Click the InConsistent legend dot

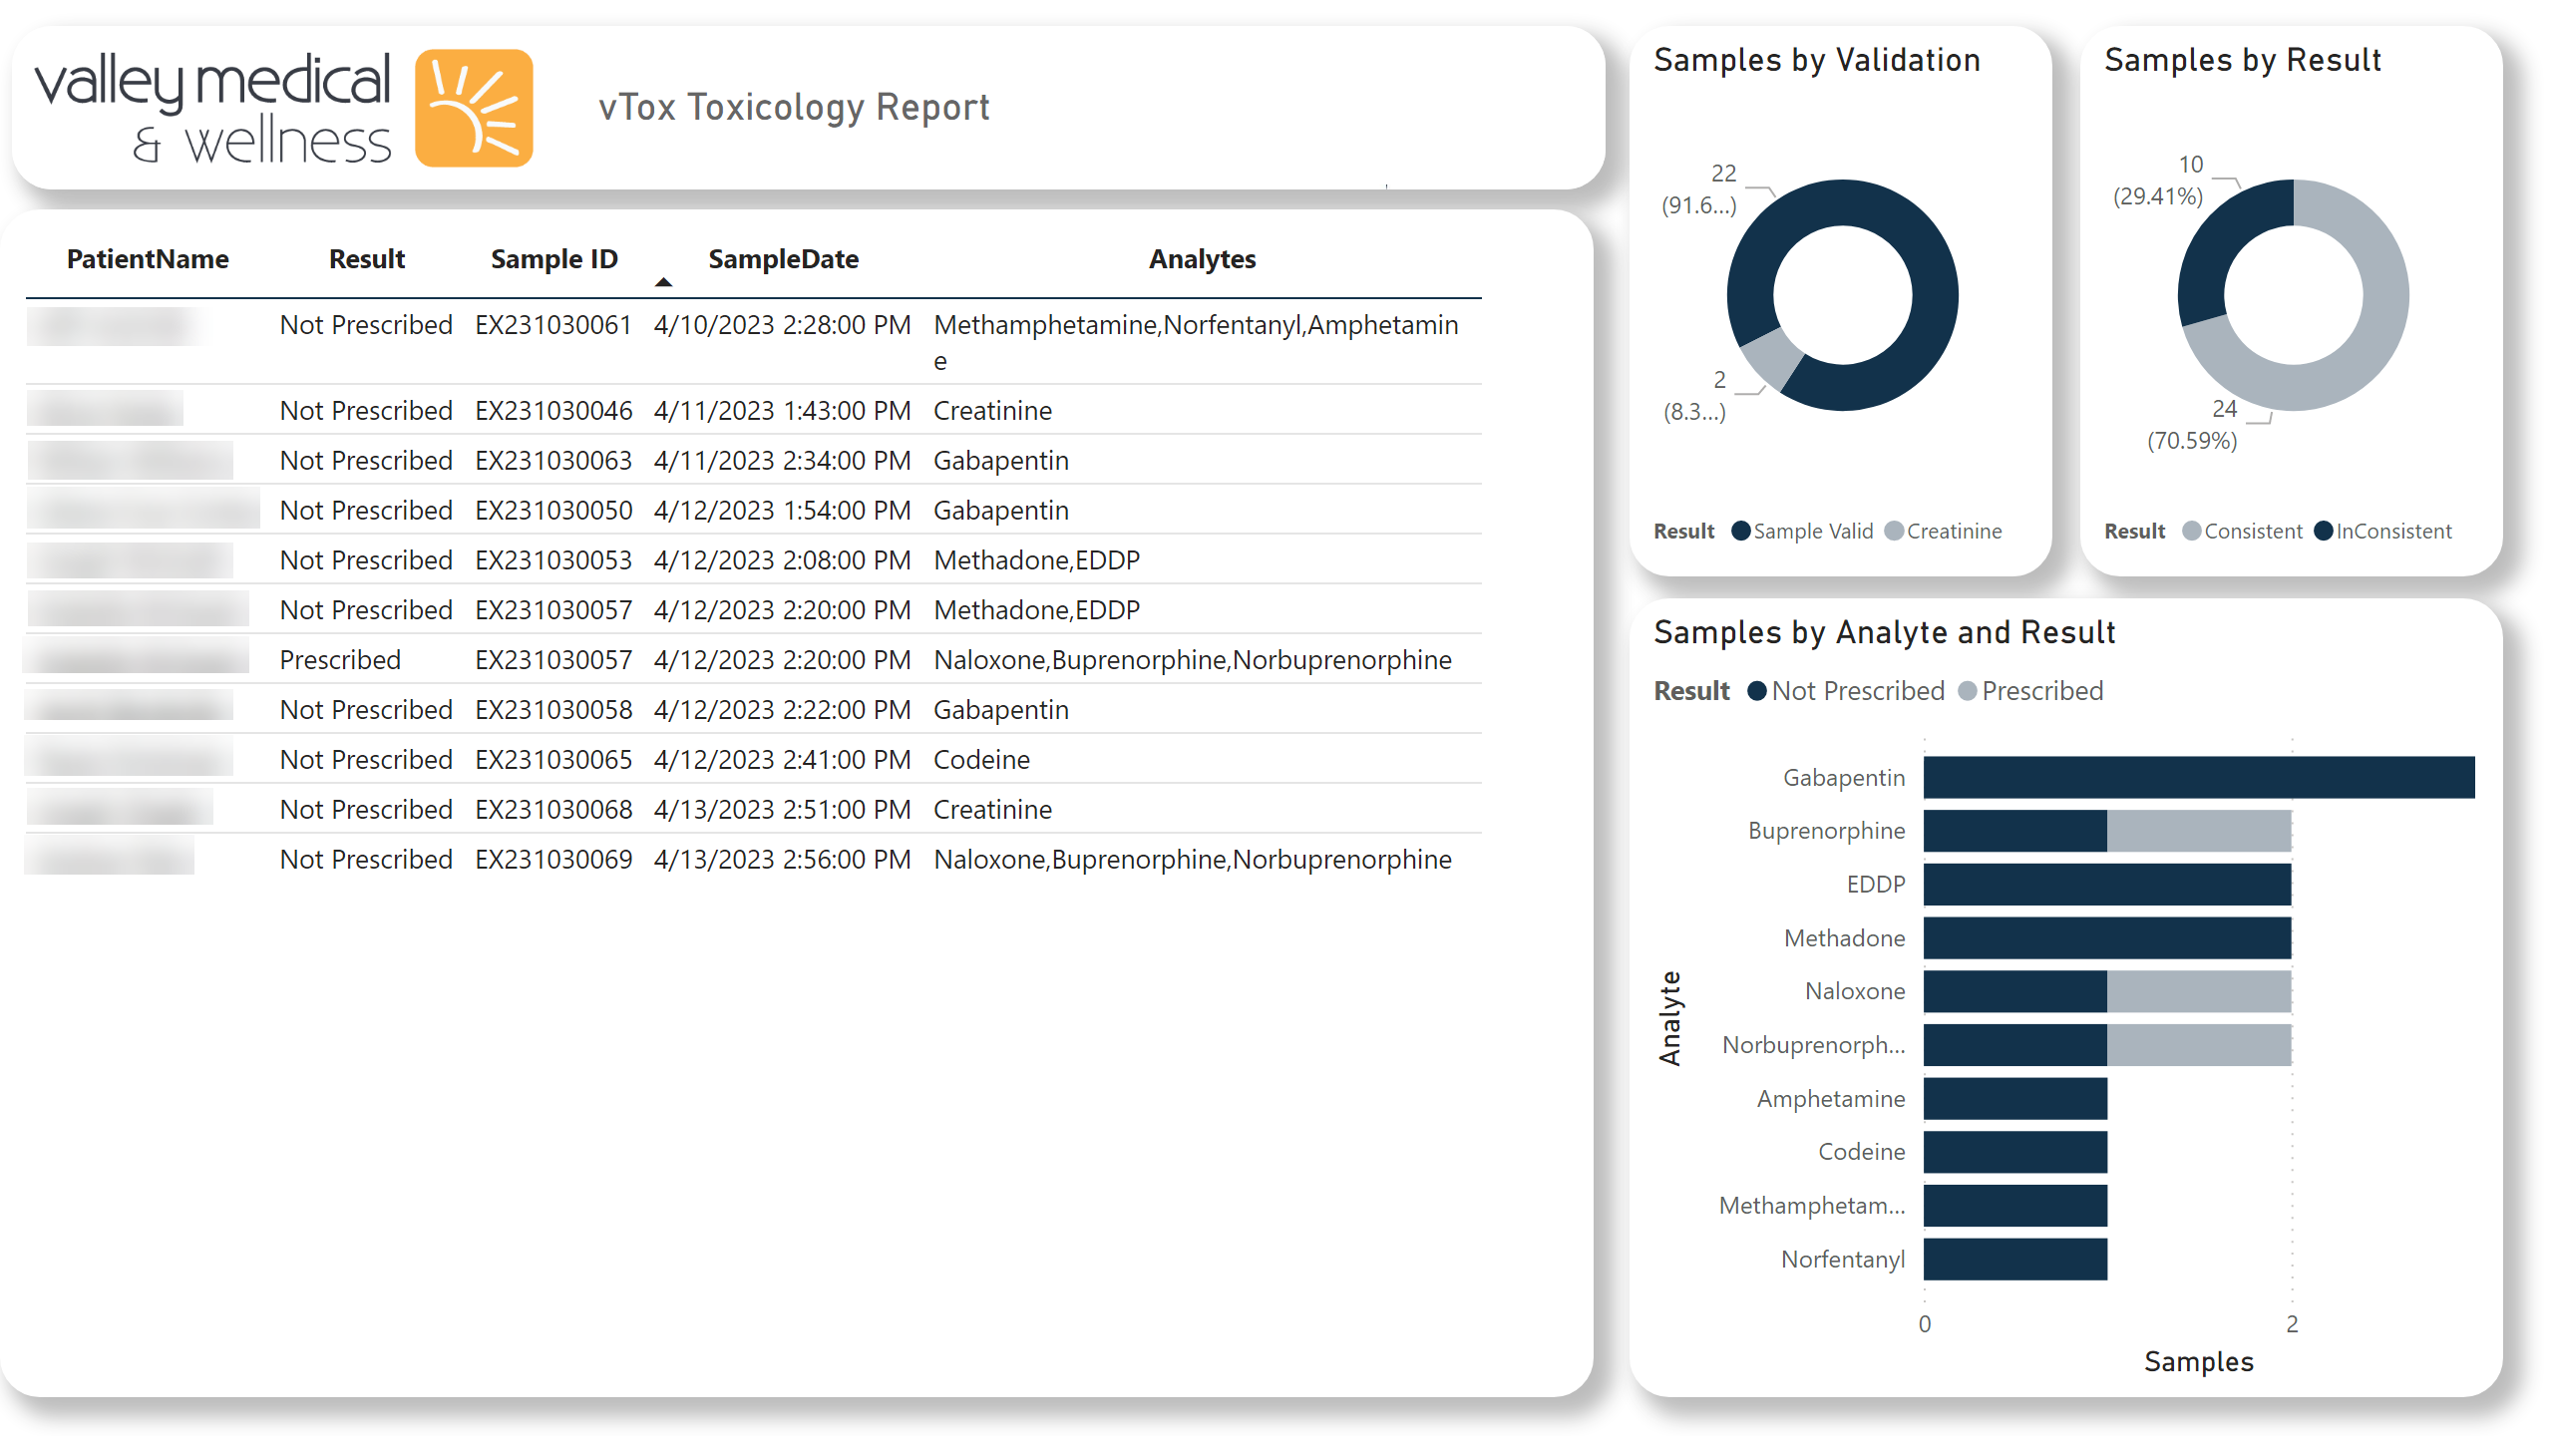point(2323,531)
